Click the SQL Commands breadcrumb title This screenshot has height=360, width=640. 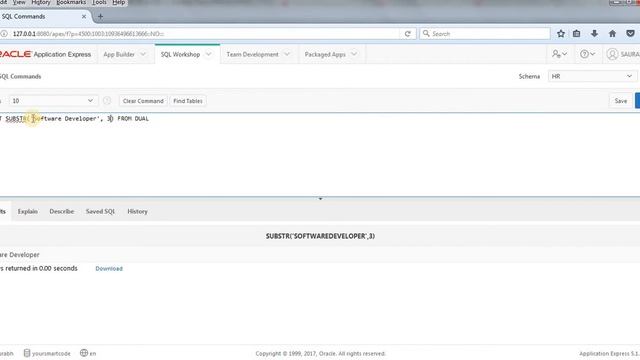20,76
